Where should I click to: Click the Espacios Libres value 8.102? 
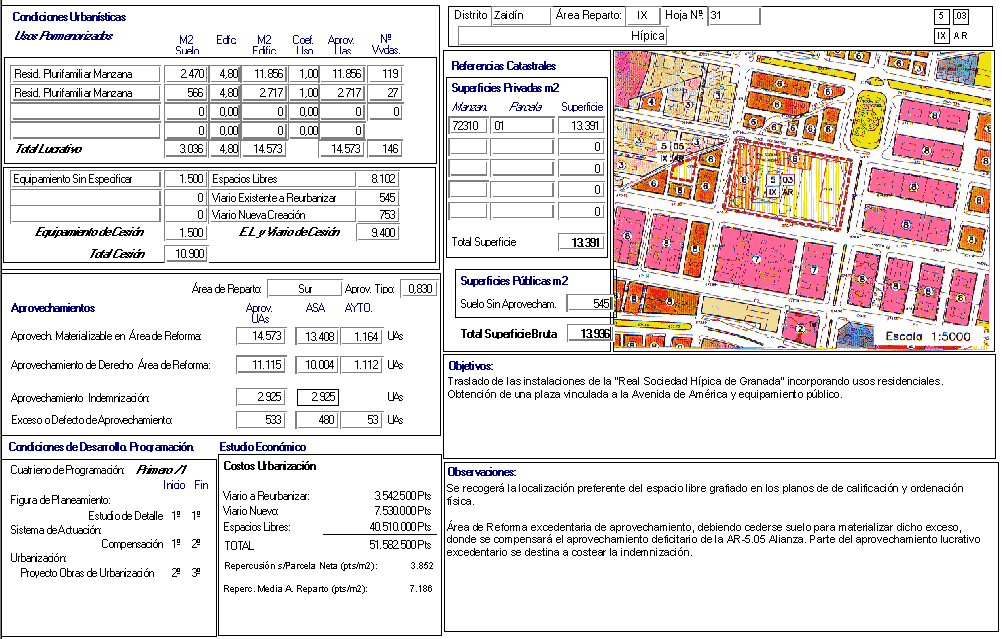(x=378, y=179)
